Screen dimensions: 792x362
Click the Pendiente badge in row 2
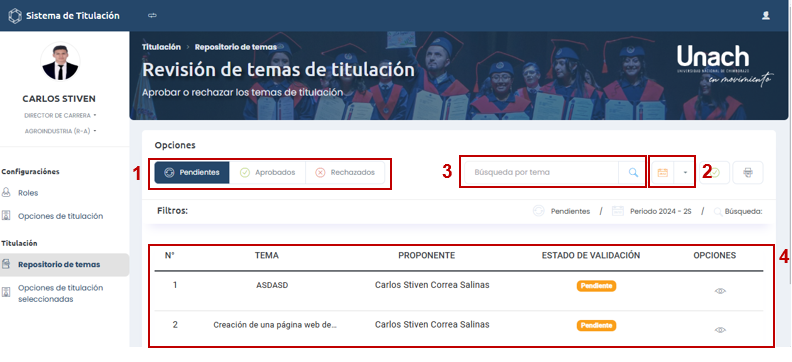pos(597,326)
